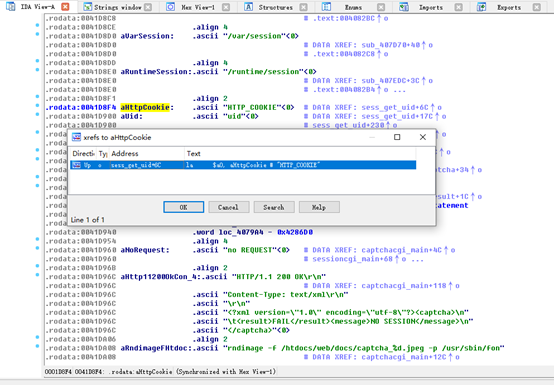This screenshot has width=554, height=385.
Task: Select the highlighted aHttpCookie label
Action: point(145,107)
